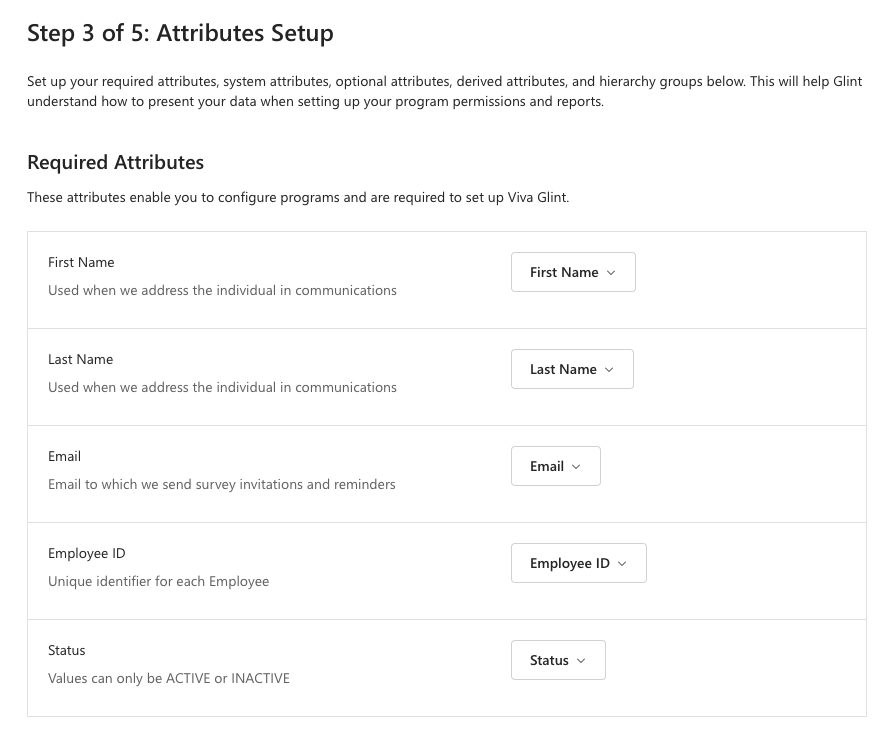Select the Employee ID attribute label
Viewport: 895px width, 739px height.
(x=87, y=552)
